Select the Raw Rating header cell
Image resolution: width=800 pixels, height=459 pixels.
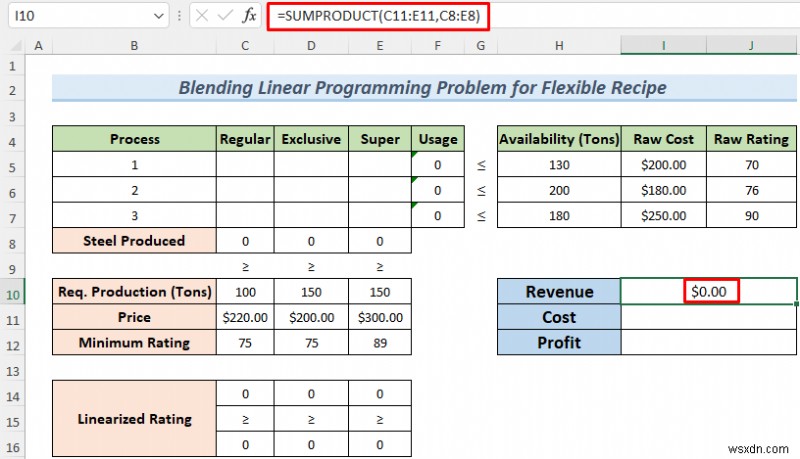point(752,139)
